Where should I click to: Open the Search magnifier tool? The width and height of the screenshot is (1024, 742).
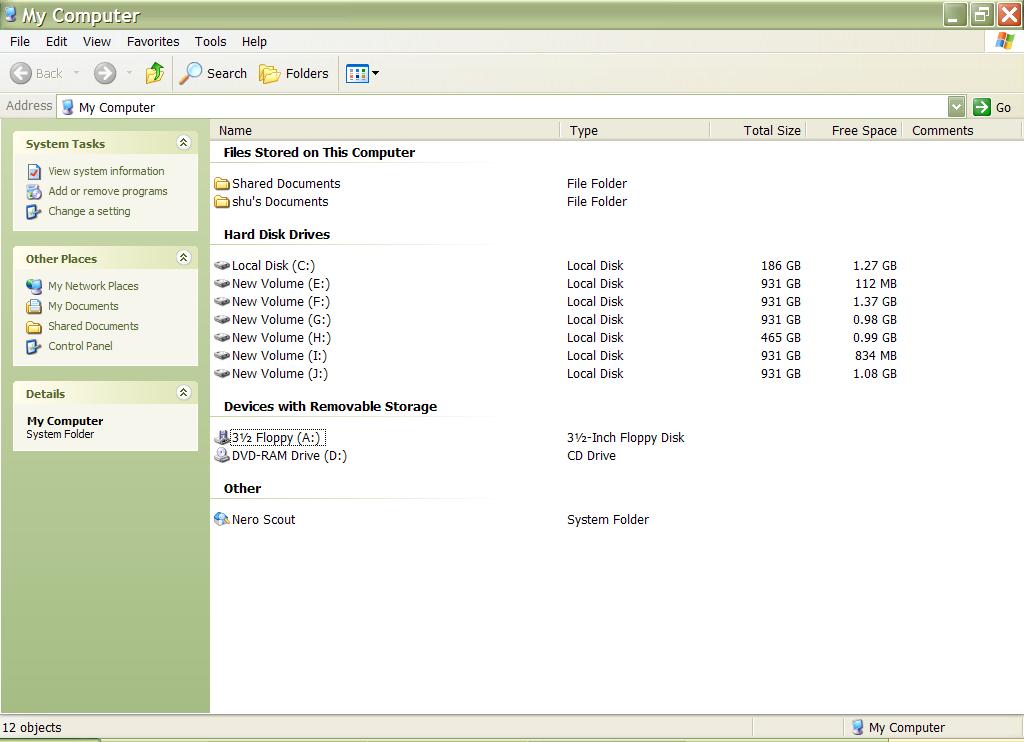214,73
